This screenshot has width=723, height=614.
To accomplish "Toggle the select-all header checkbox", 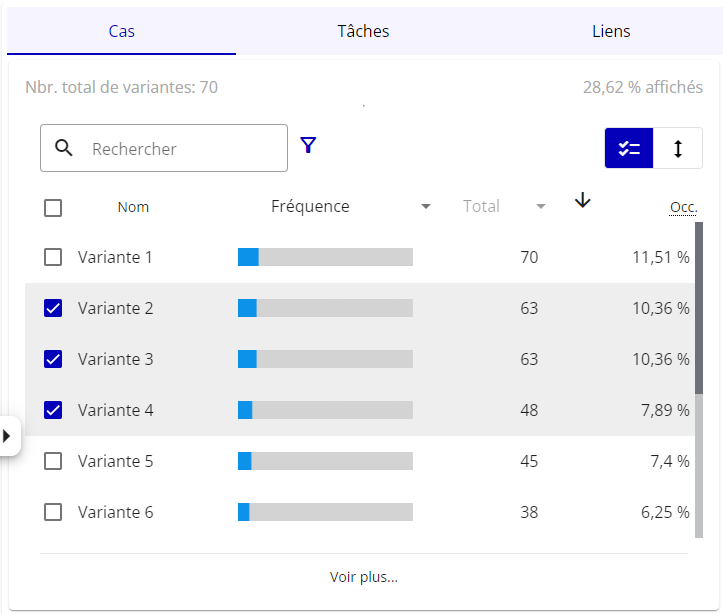I will (x=53, y=208).
